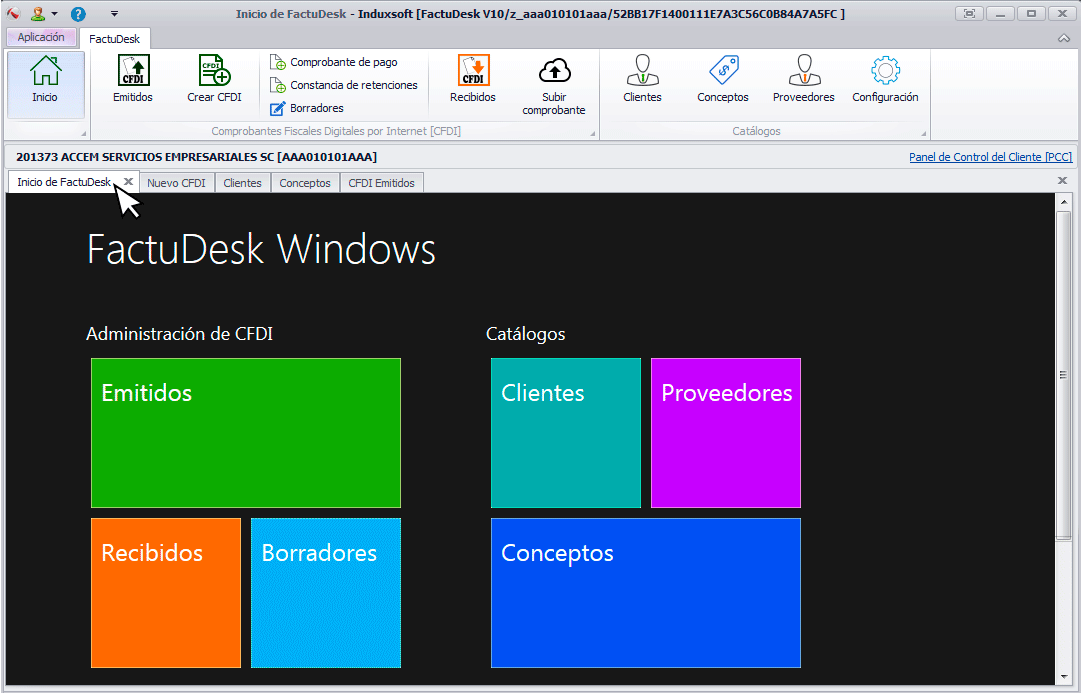
Task: Open the purple Proveedores tile
Action: point(726,433)
